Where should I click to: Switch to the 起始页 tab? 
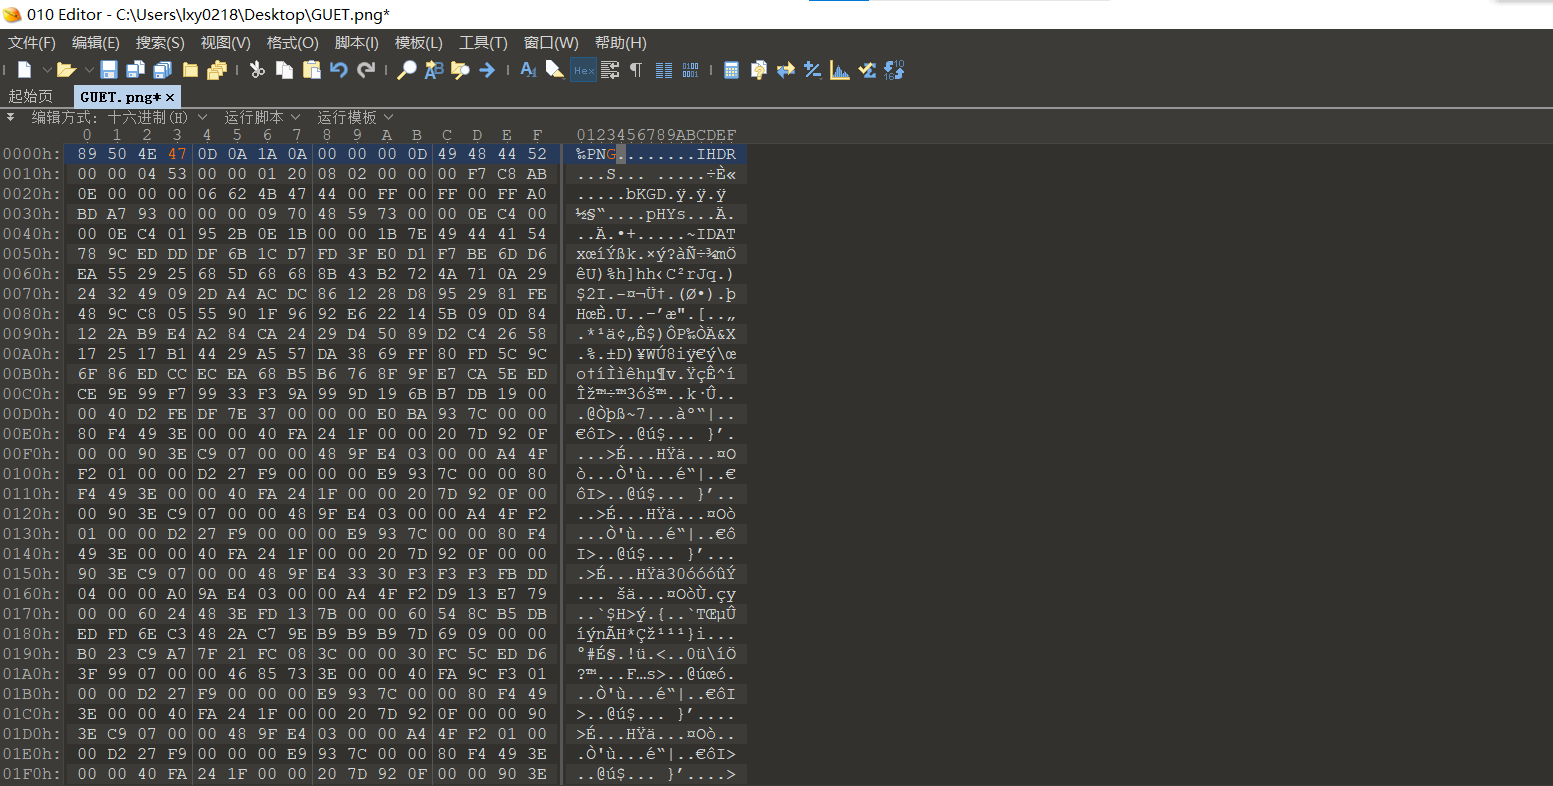point(30,96)
